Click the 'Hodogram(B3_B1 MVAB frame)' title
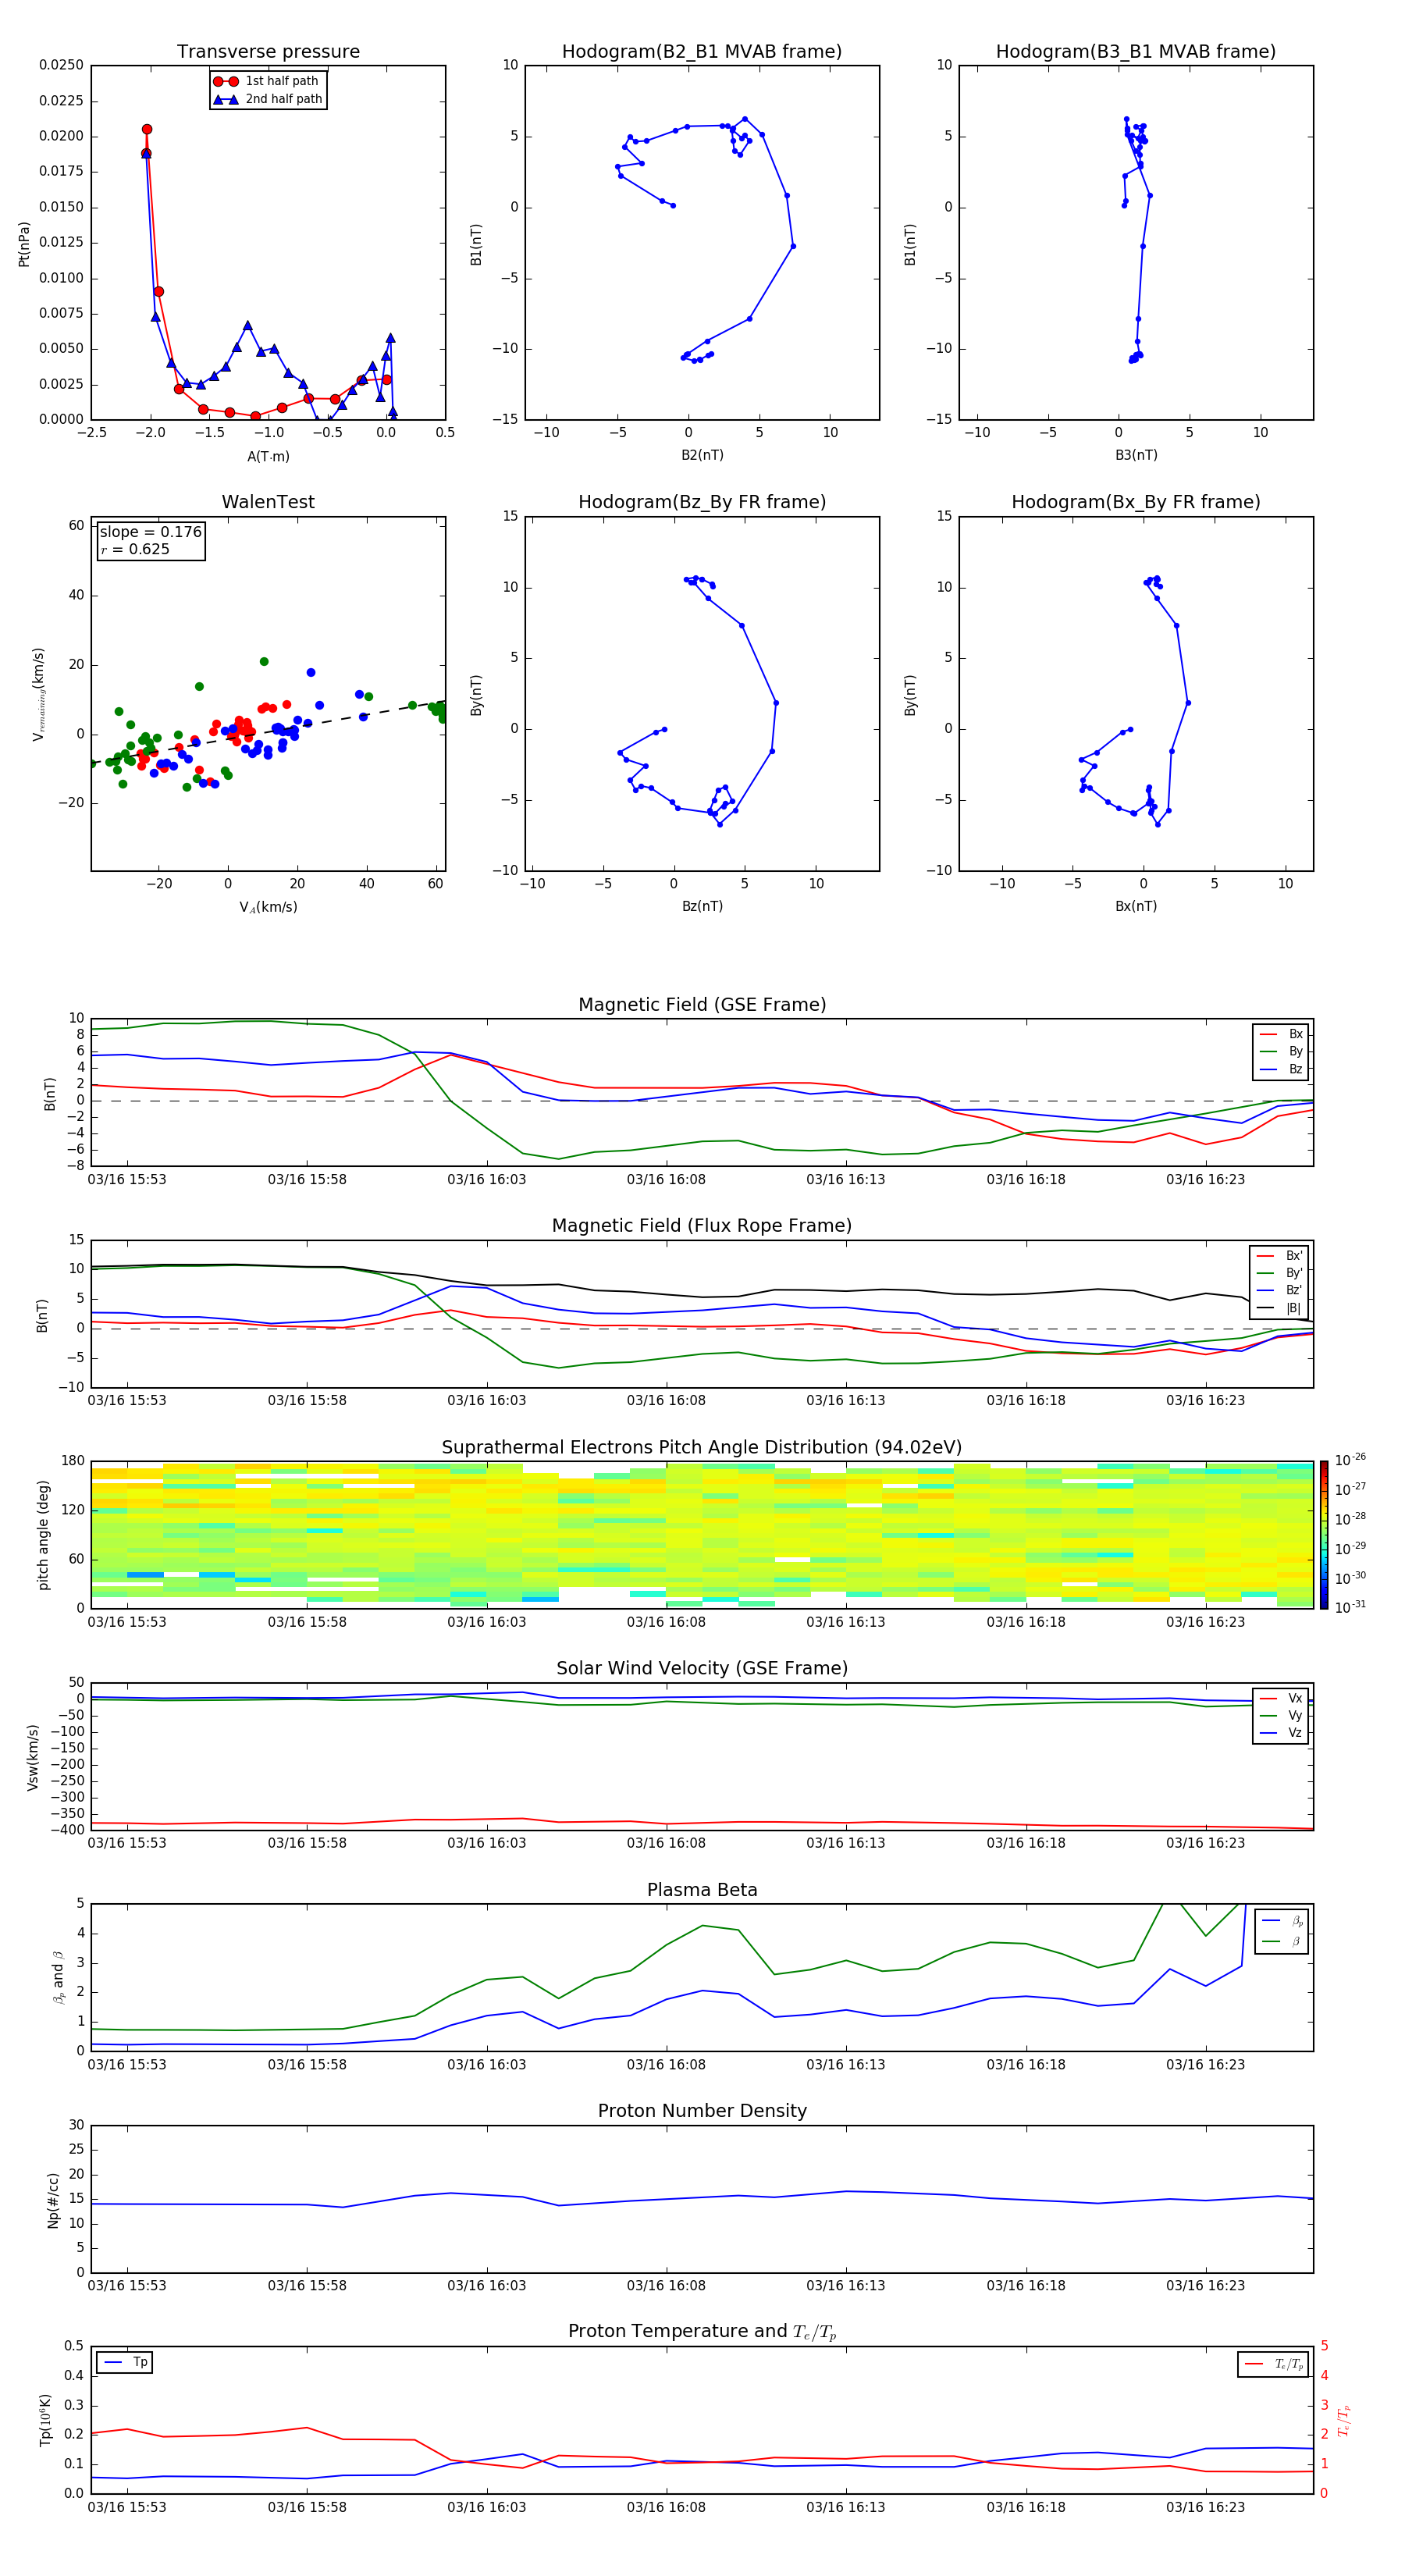 coord(1136,52)
